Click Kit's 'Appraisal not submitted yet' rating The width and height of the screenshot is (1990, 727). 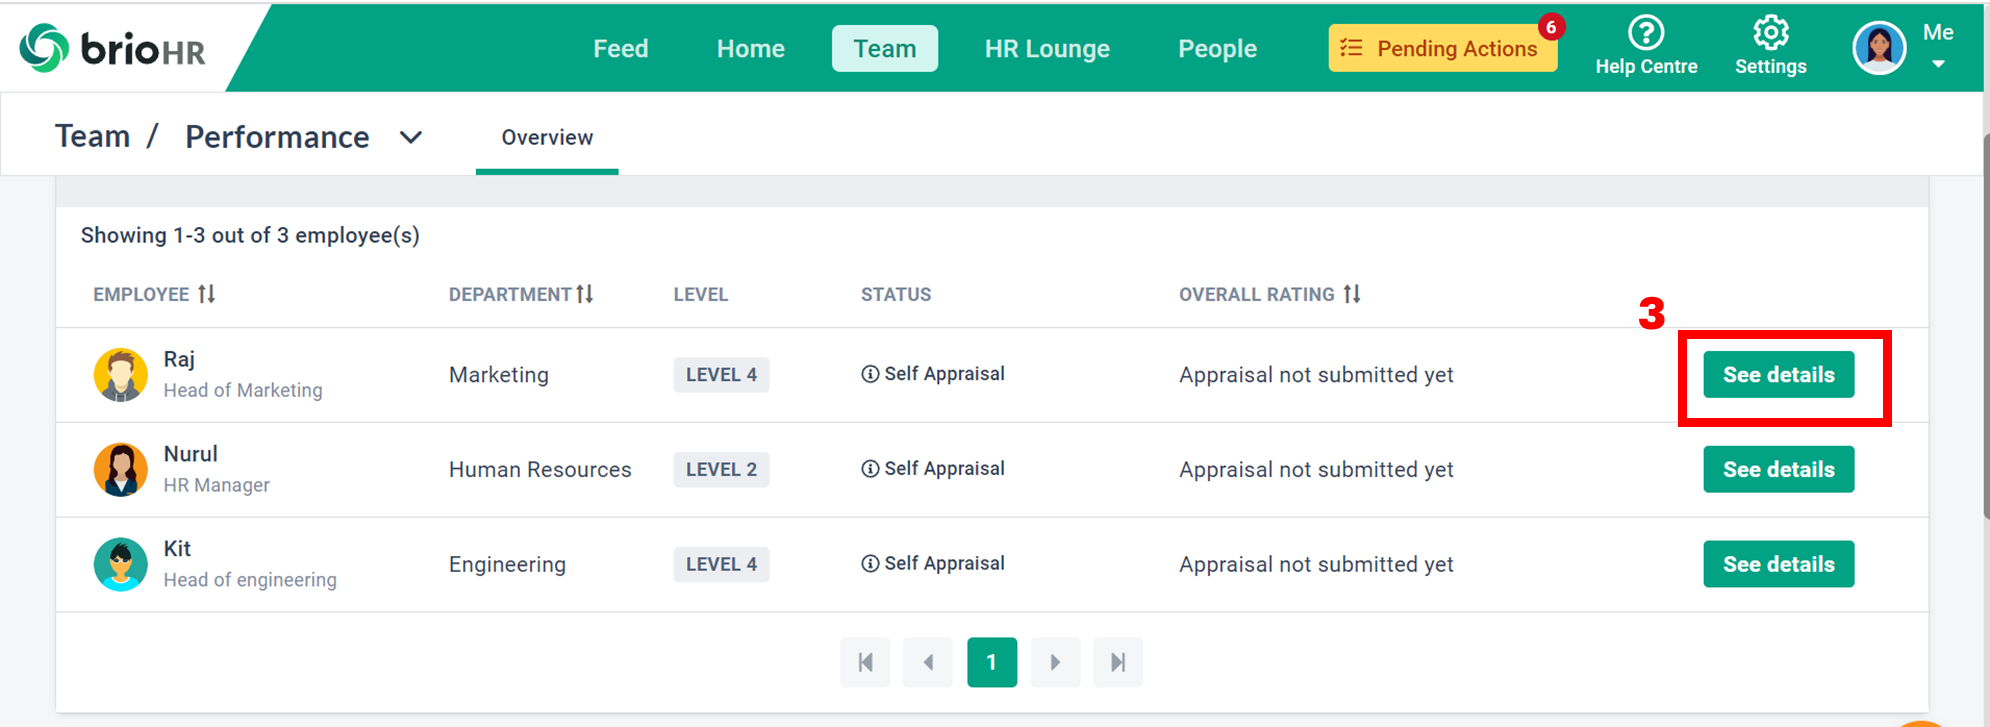1316,565
